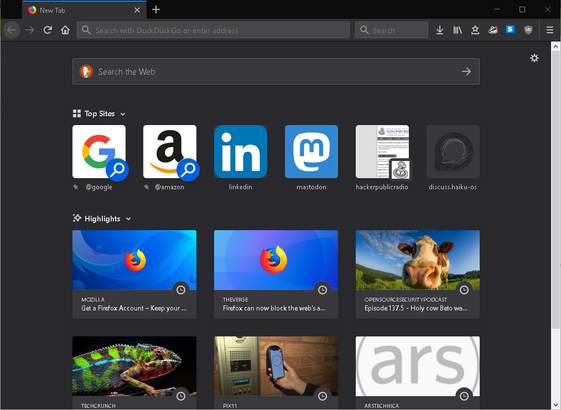Go to the Firefox home page icon
The height and width of the screenshot is (410, 561).
pos(65,30)
